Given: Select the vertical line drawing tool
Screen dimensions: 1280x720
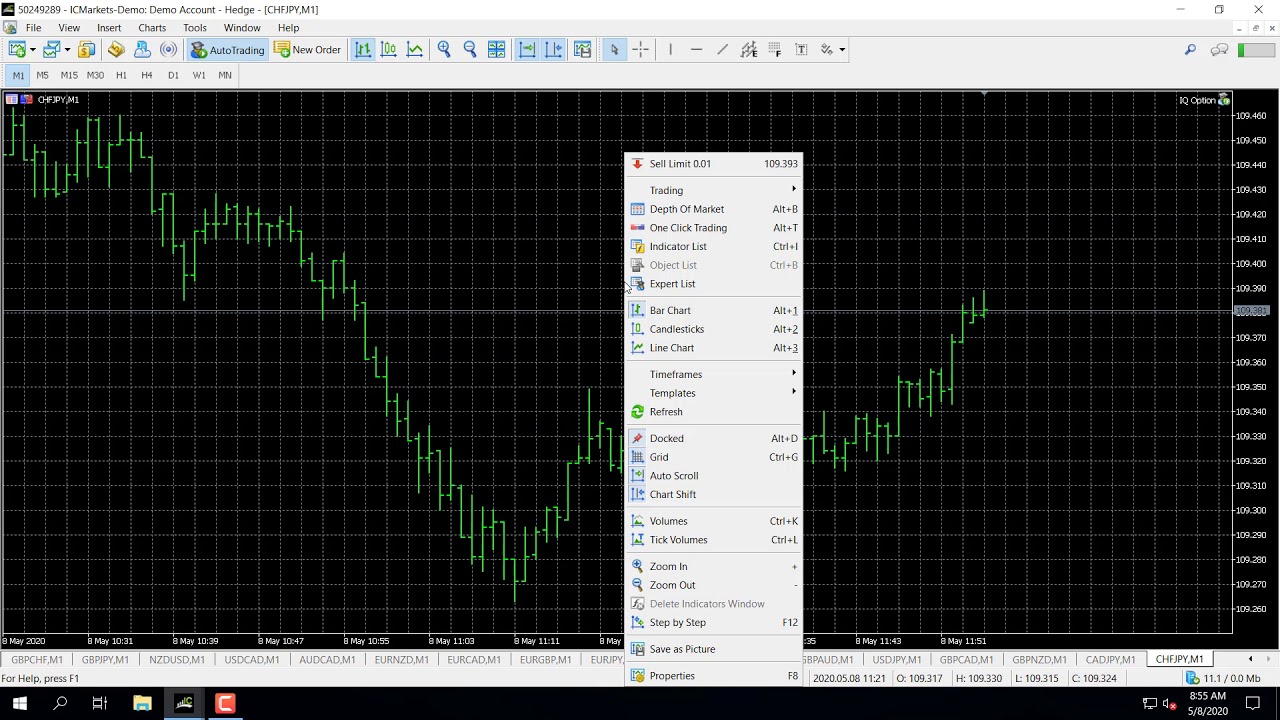Looking at the screenshot, I should coord(670,49).
